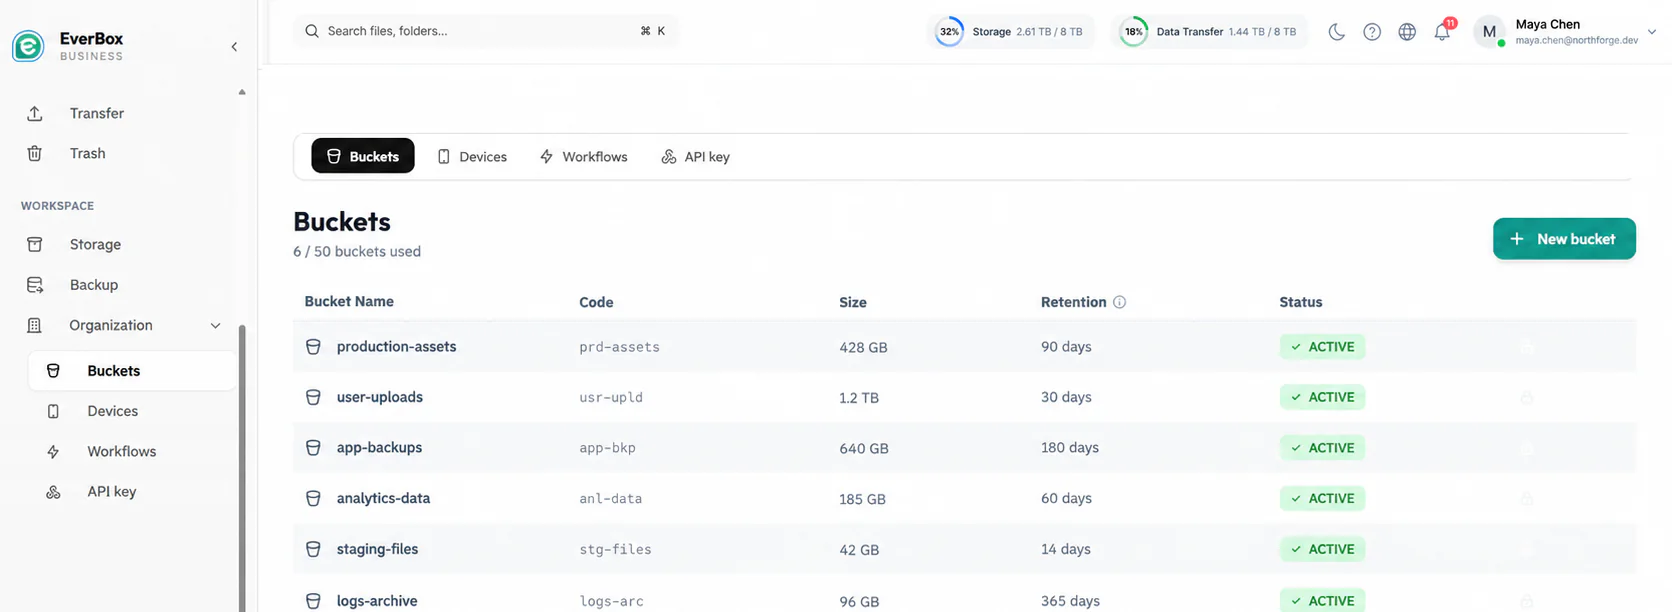Click the 1.2 TB size value

pyautogui.click(x=859, y=398)
